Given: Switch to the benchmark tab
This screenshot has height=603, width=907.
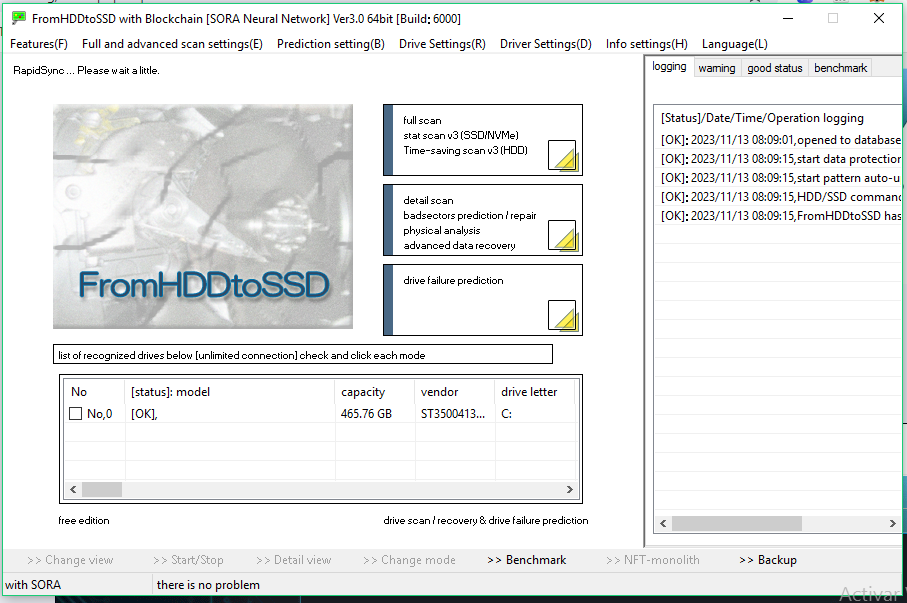Looking at the screenshot, I should click(x=840, y=68).
